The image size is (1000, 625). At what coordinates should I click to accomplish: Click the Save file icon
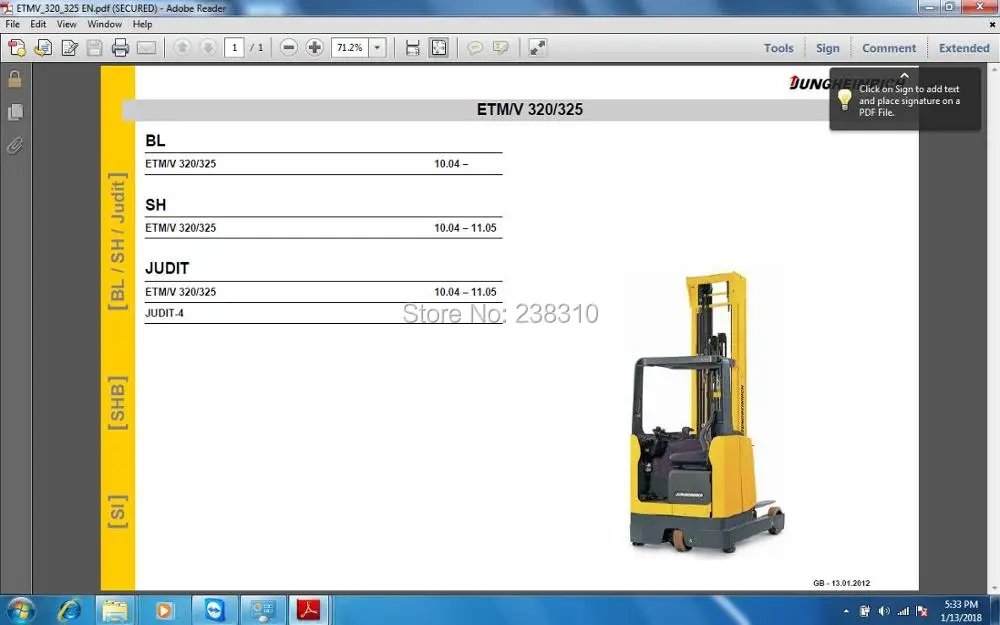click(94, 48)
